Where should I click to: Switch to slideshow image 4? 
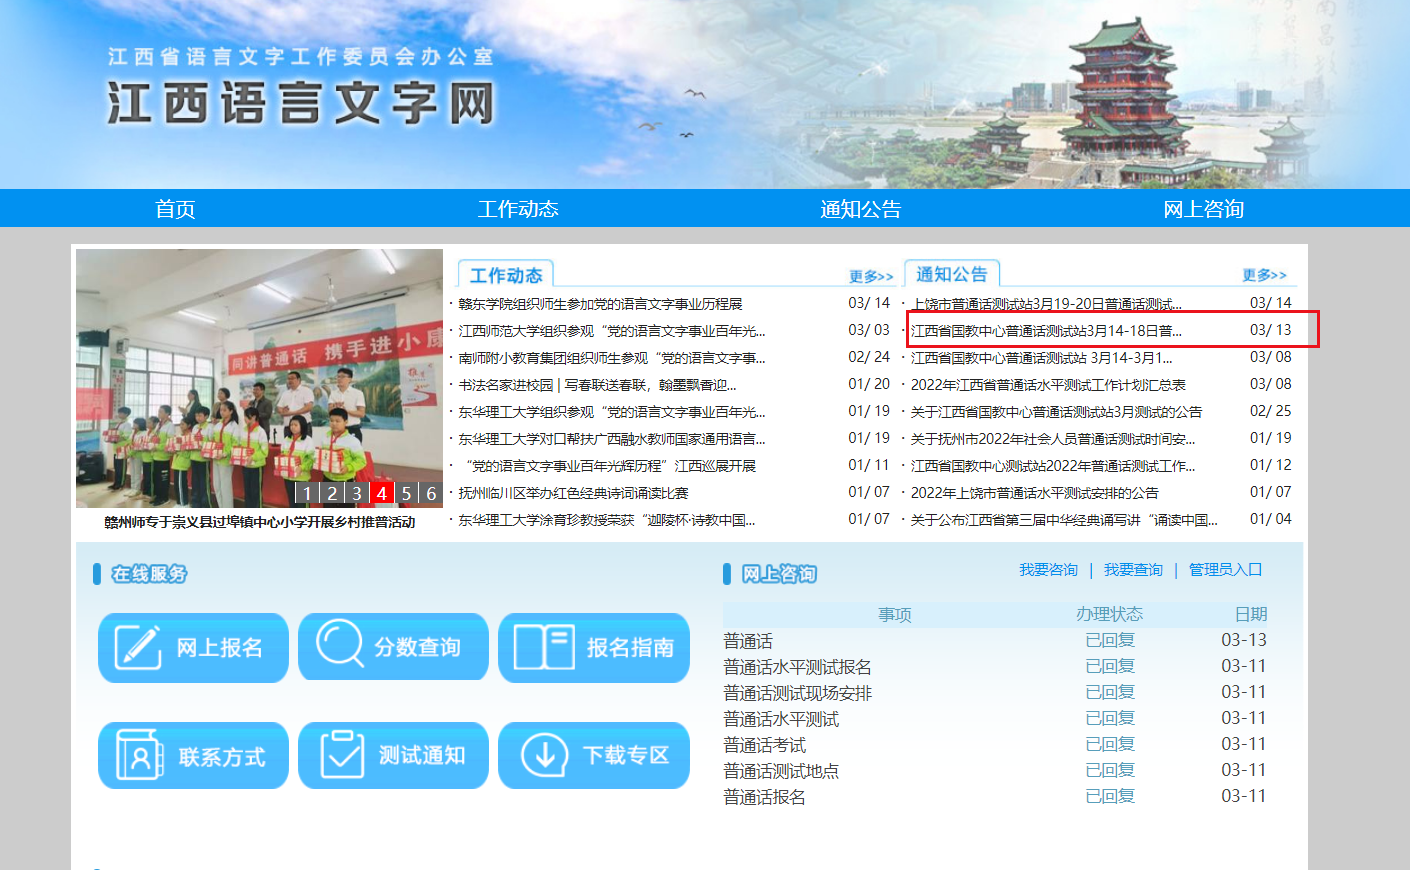coord(381,493)
